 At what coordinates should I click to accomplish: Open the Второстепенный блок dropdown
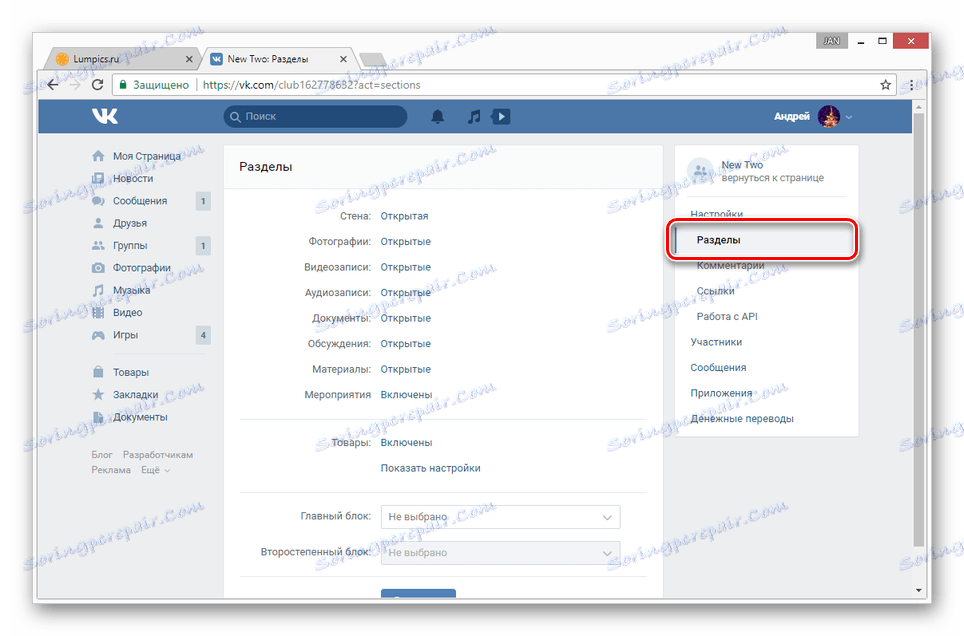click(500, 552)
